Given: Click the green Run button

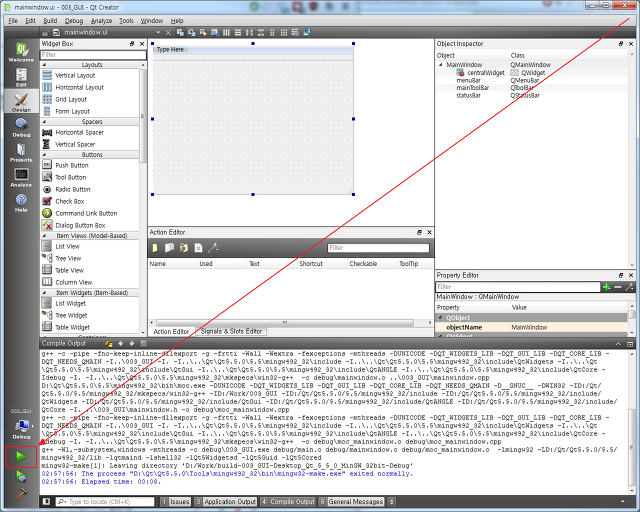Looking at the screenshot, I should [x=21, y=456].
